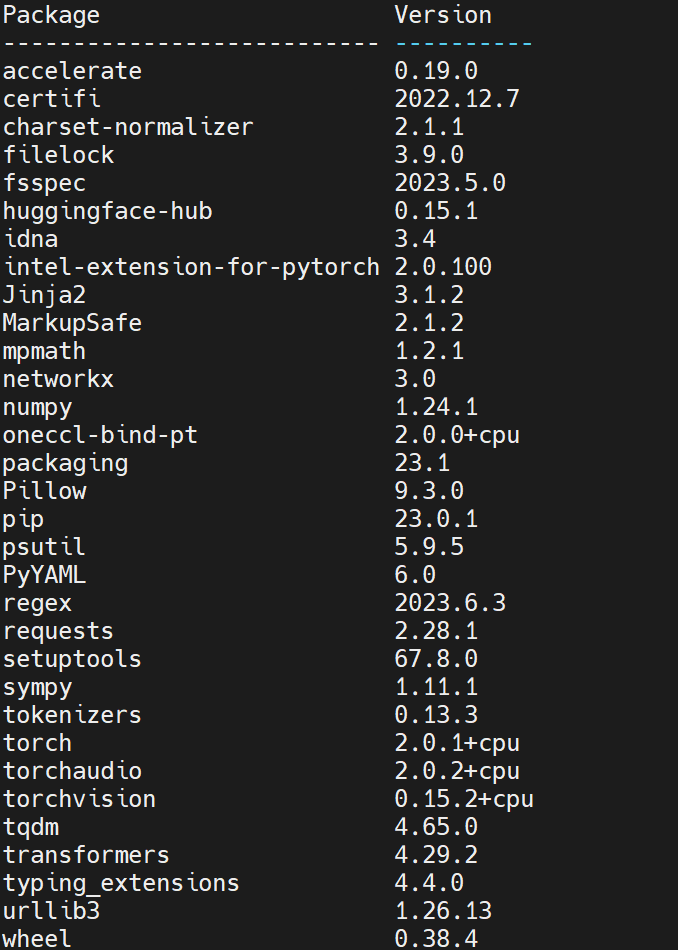The image size is (678, 950).
Task: Click the tqdm package name
Action: pos(30,826)
